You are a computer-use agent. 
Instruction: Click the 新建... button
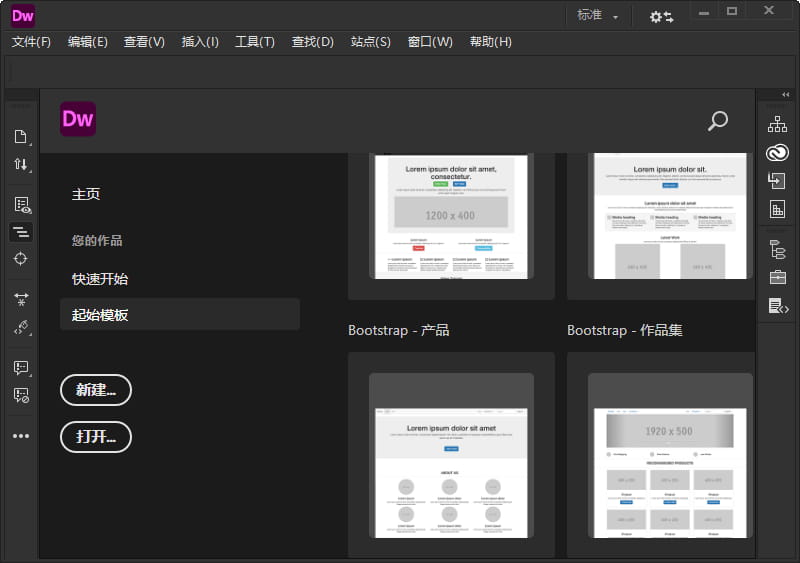[x=96, y=390]
